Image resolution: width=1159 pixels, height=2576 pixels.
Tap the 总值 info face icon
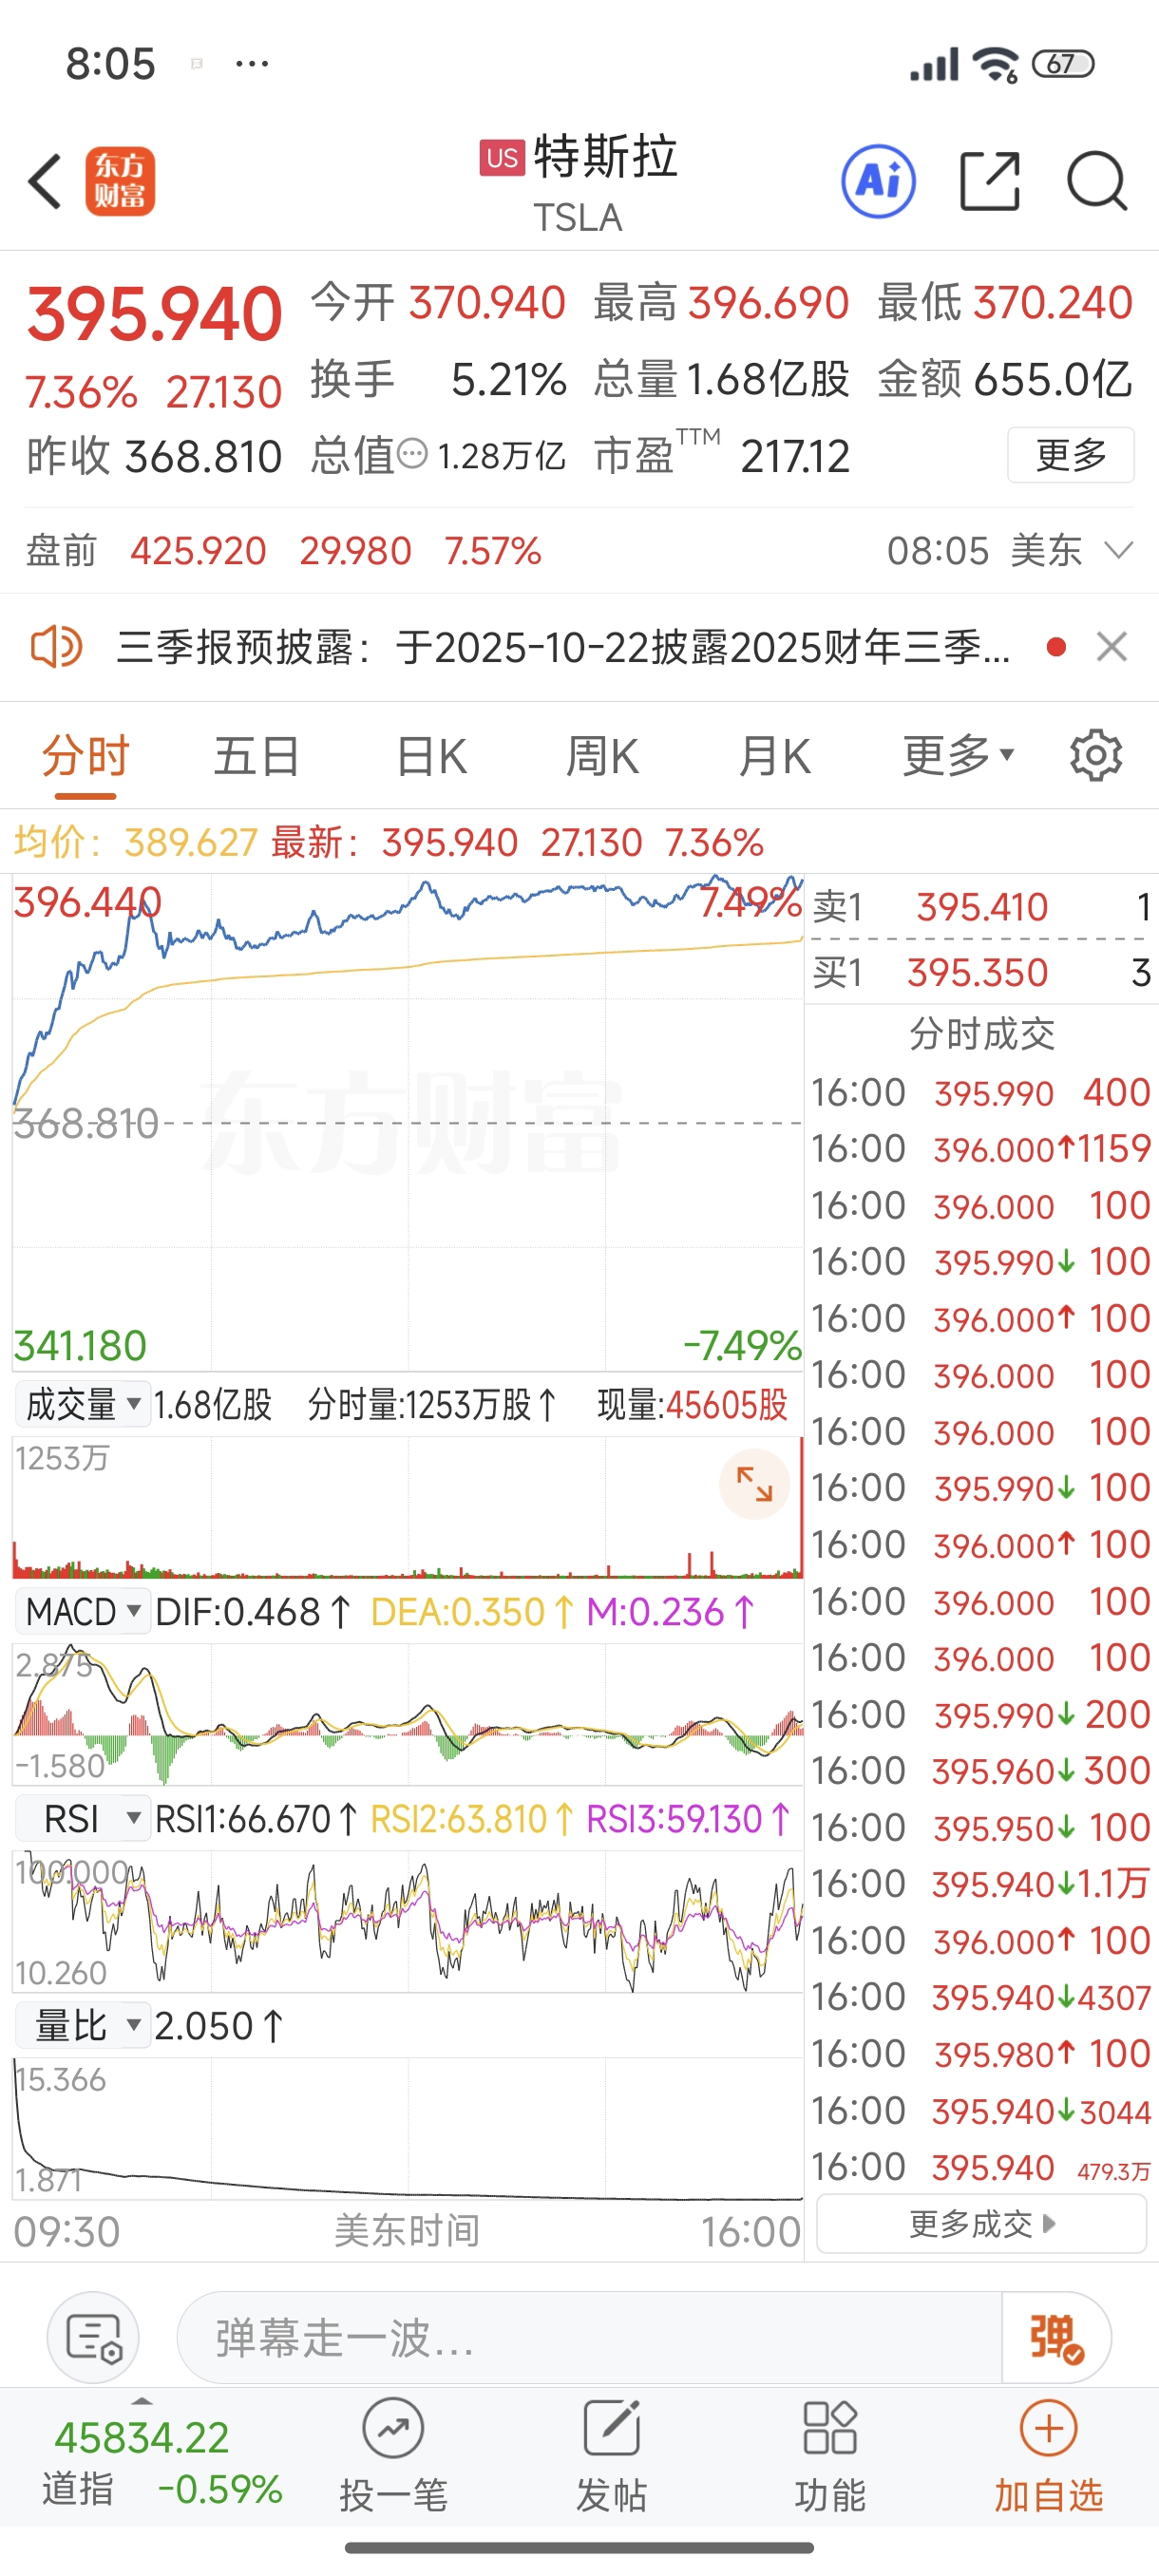pyautogui.click(x=412, y=455)
